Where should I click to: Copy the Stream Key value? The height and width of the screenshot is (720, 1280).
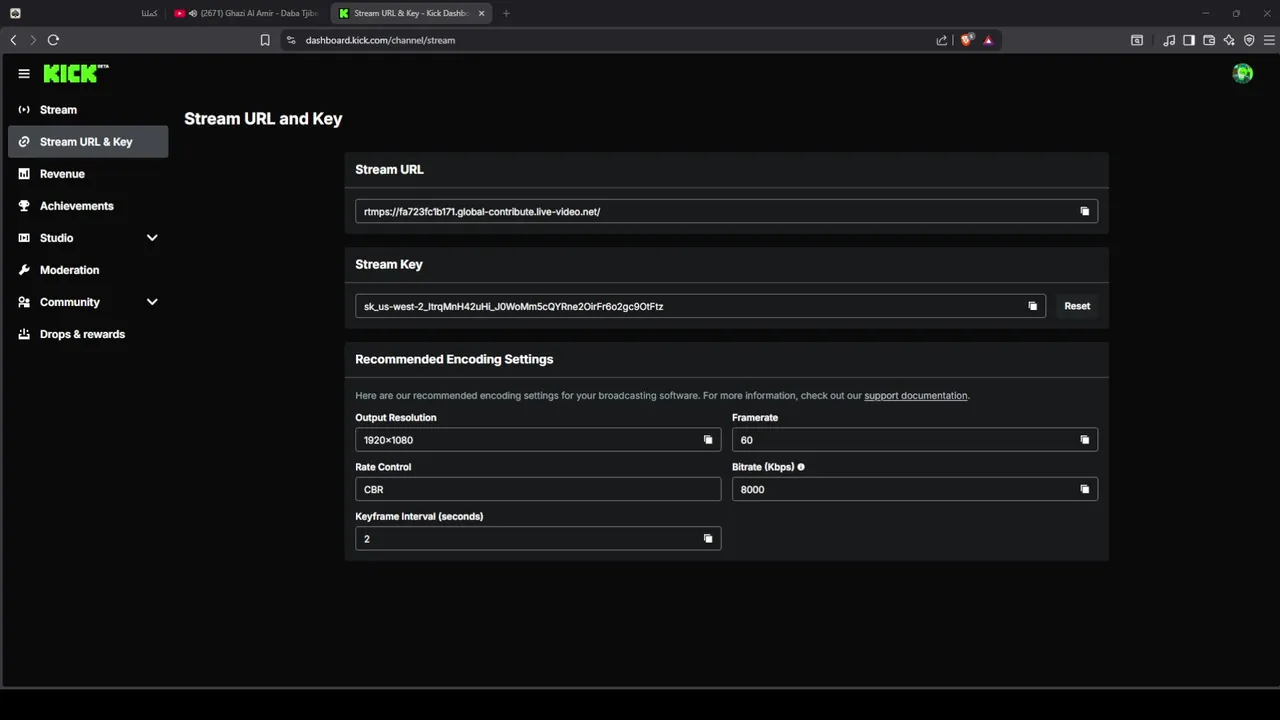click(1033, 306)
